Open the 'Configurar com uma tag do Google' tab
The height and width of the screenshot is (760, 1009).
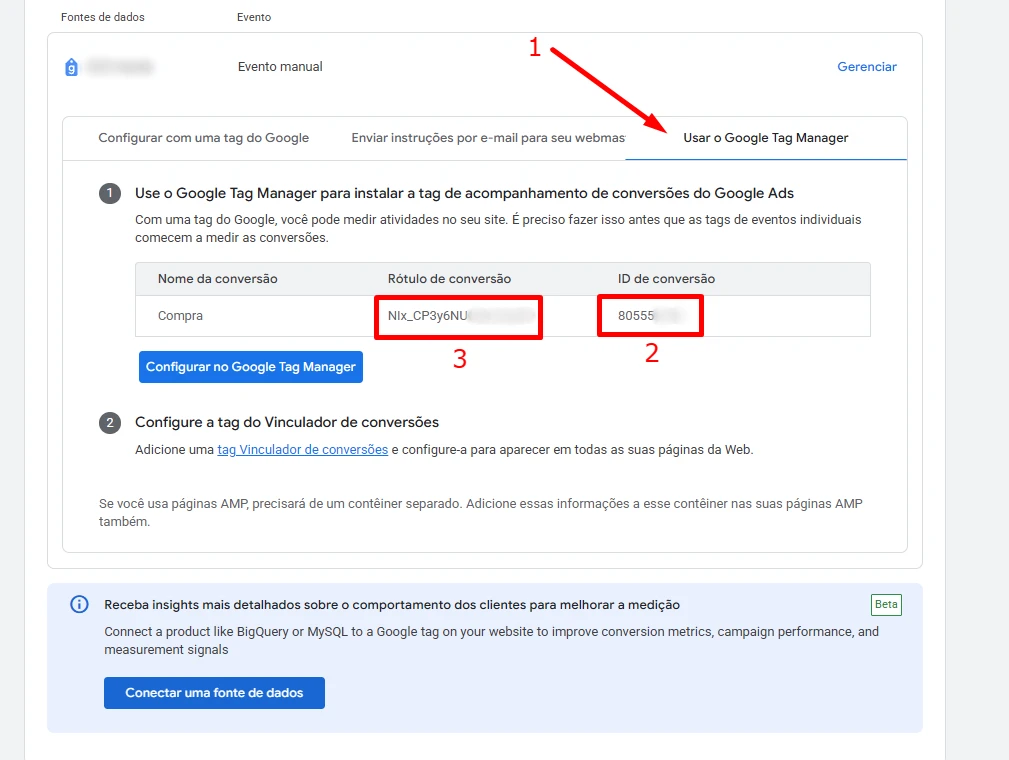click(203, 138)
